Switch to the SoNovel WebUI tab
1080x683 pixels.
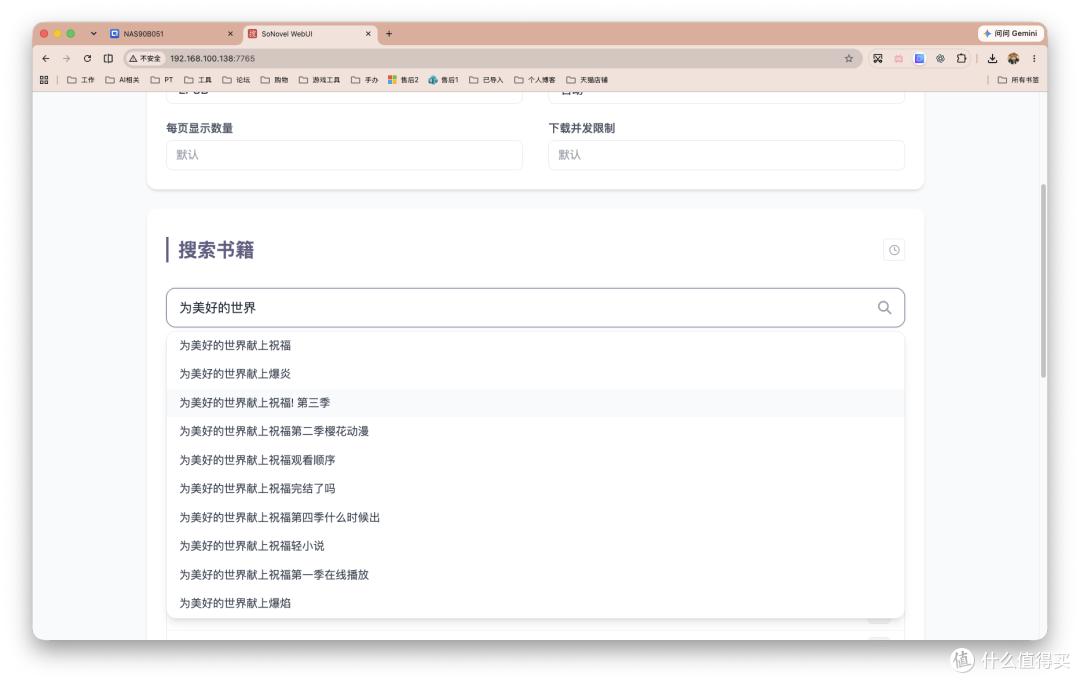pos(309,33)
